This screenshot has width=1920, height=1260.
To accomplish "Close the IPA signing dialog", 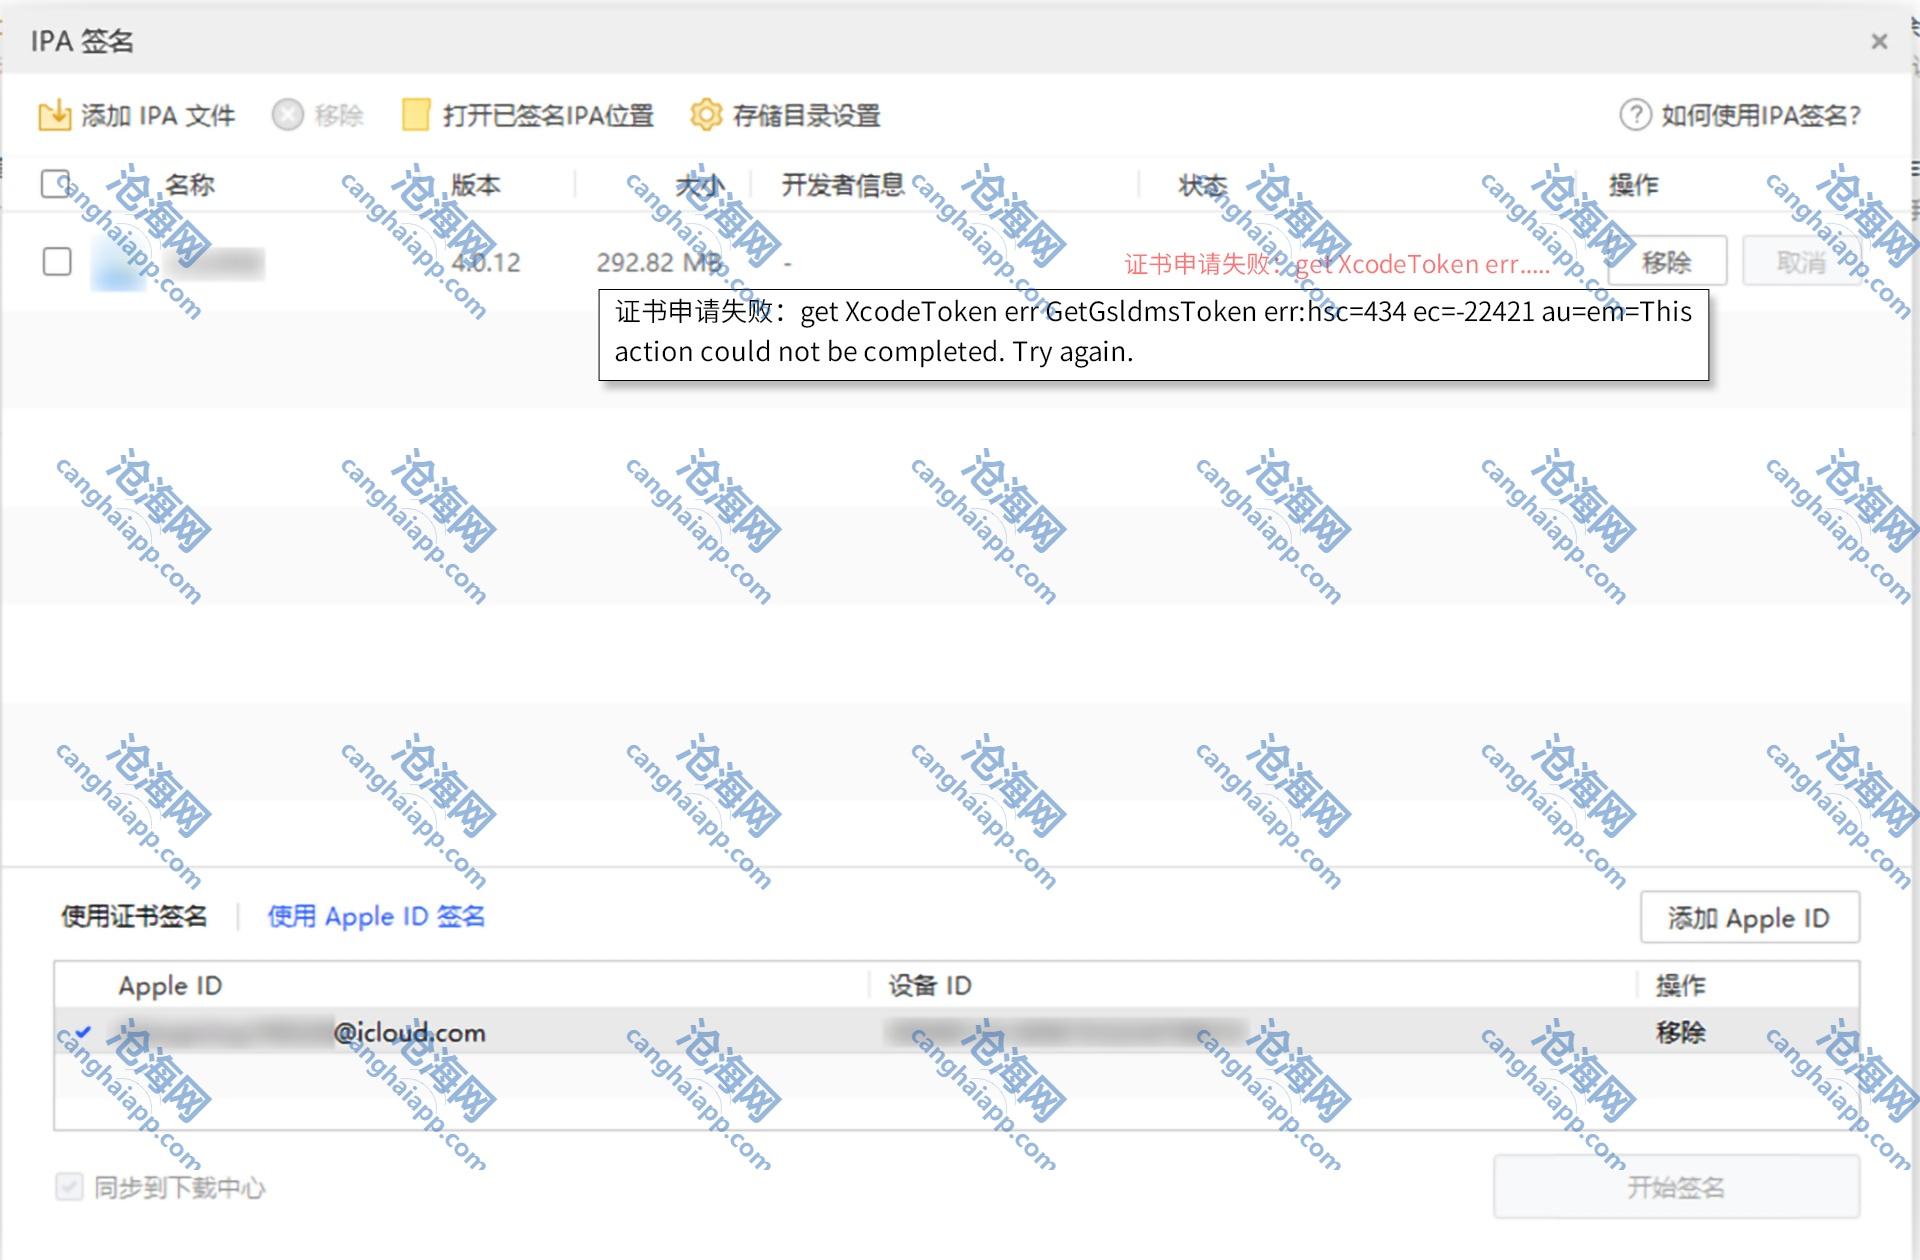I will [1879, 42].
